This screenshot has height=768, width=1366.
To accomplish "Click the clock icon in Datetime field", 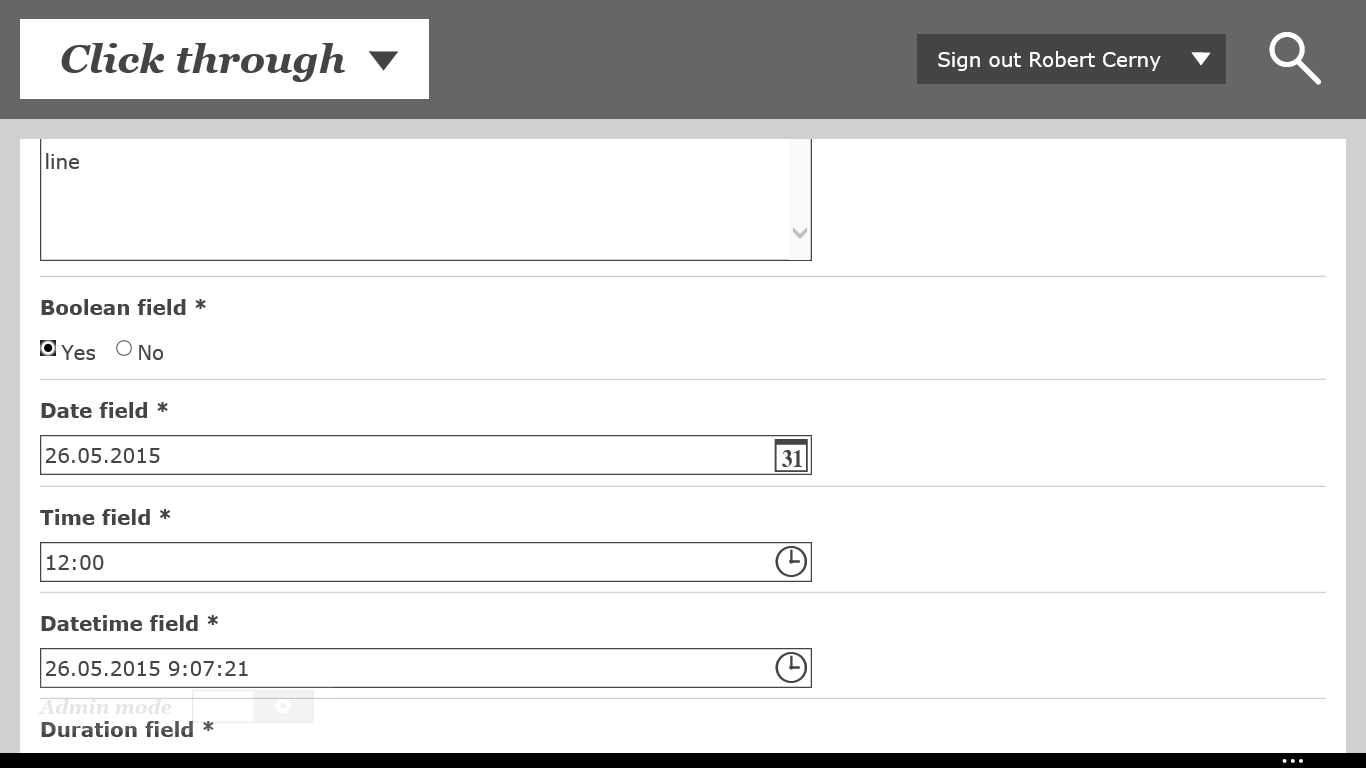I will [791, 668].
